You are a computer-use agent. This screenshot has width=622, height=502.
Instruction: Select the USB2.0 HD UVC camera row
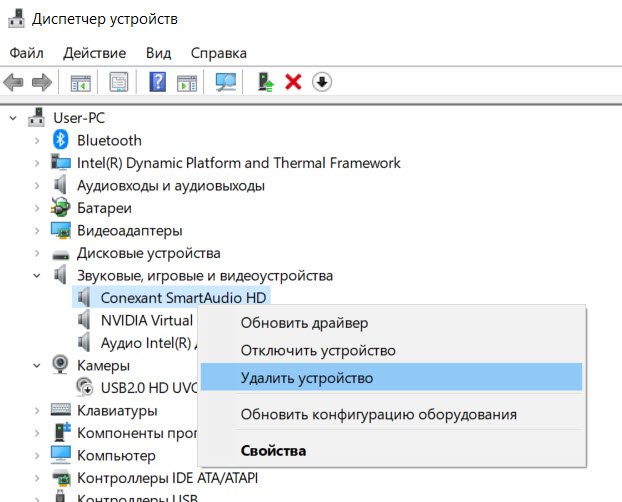pyautogui.click(x=148, y=388)
